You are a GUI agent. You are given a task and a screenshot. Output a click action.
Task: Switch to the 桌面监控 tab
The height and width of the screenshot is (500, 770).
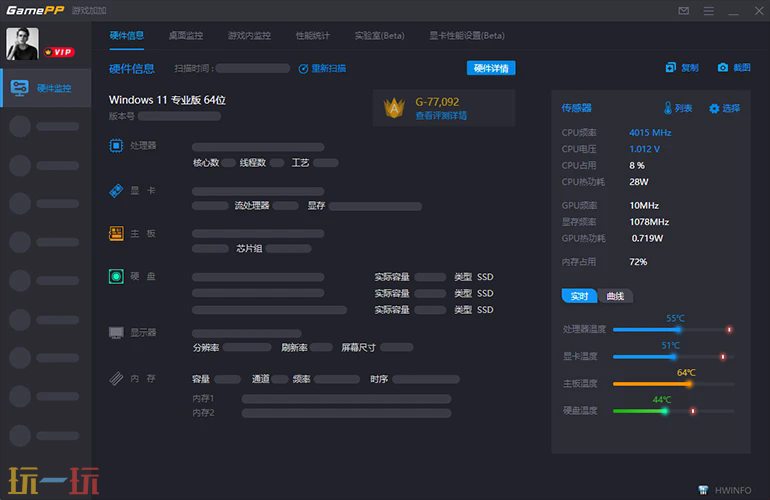186,35
